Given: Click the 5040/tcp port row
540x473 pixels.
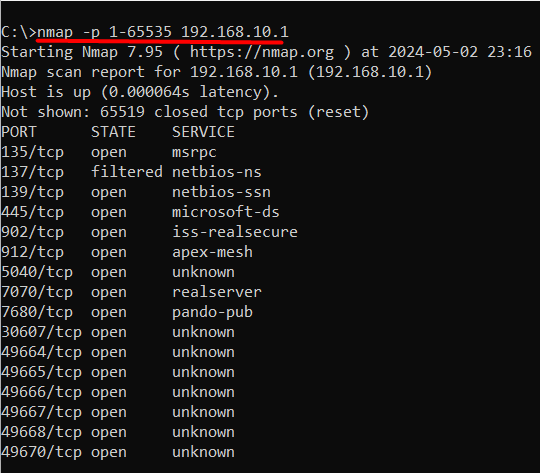Looking at the screenshot, I should (118, 272).
